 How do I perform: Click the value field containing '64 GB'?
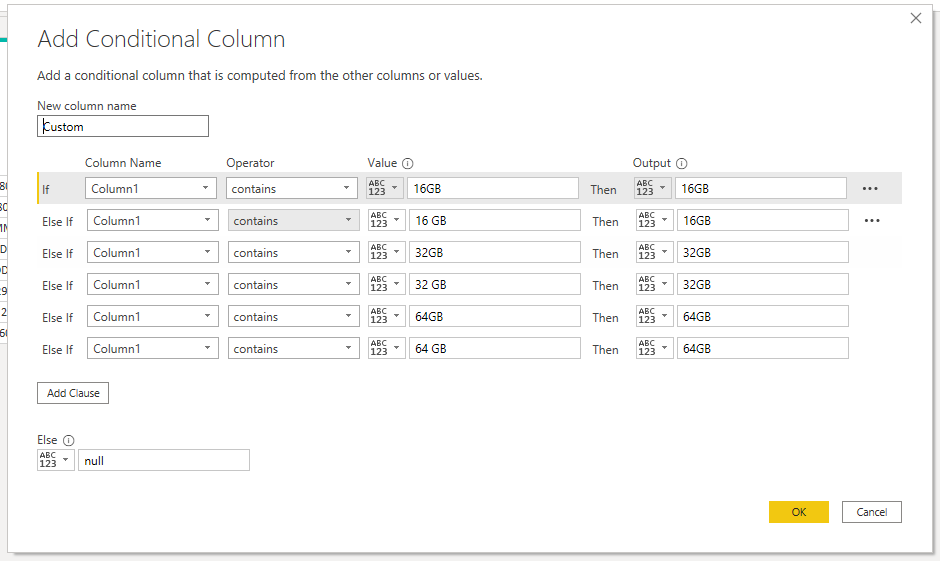495,348
